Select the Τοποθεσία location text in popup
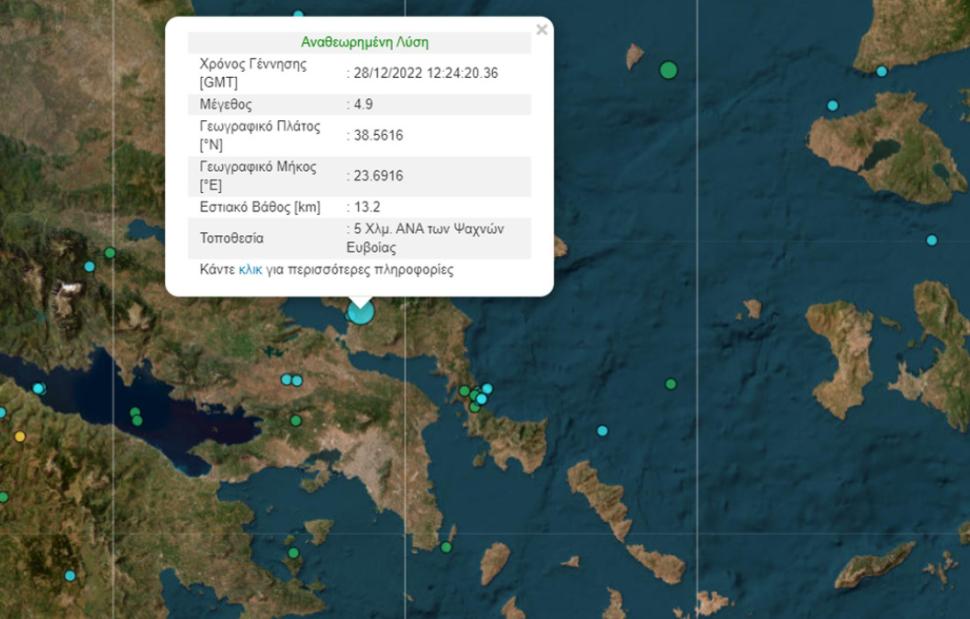Viewport: 970px width, 619px height. click(x=424, y=238)
